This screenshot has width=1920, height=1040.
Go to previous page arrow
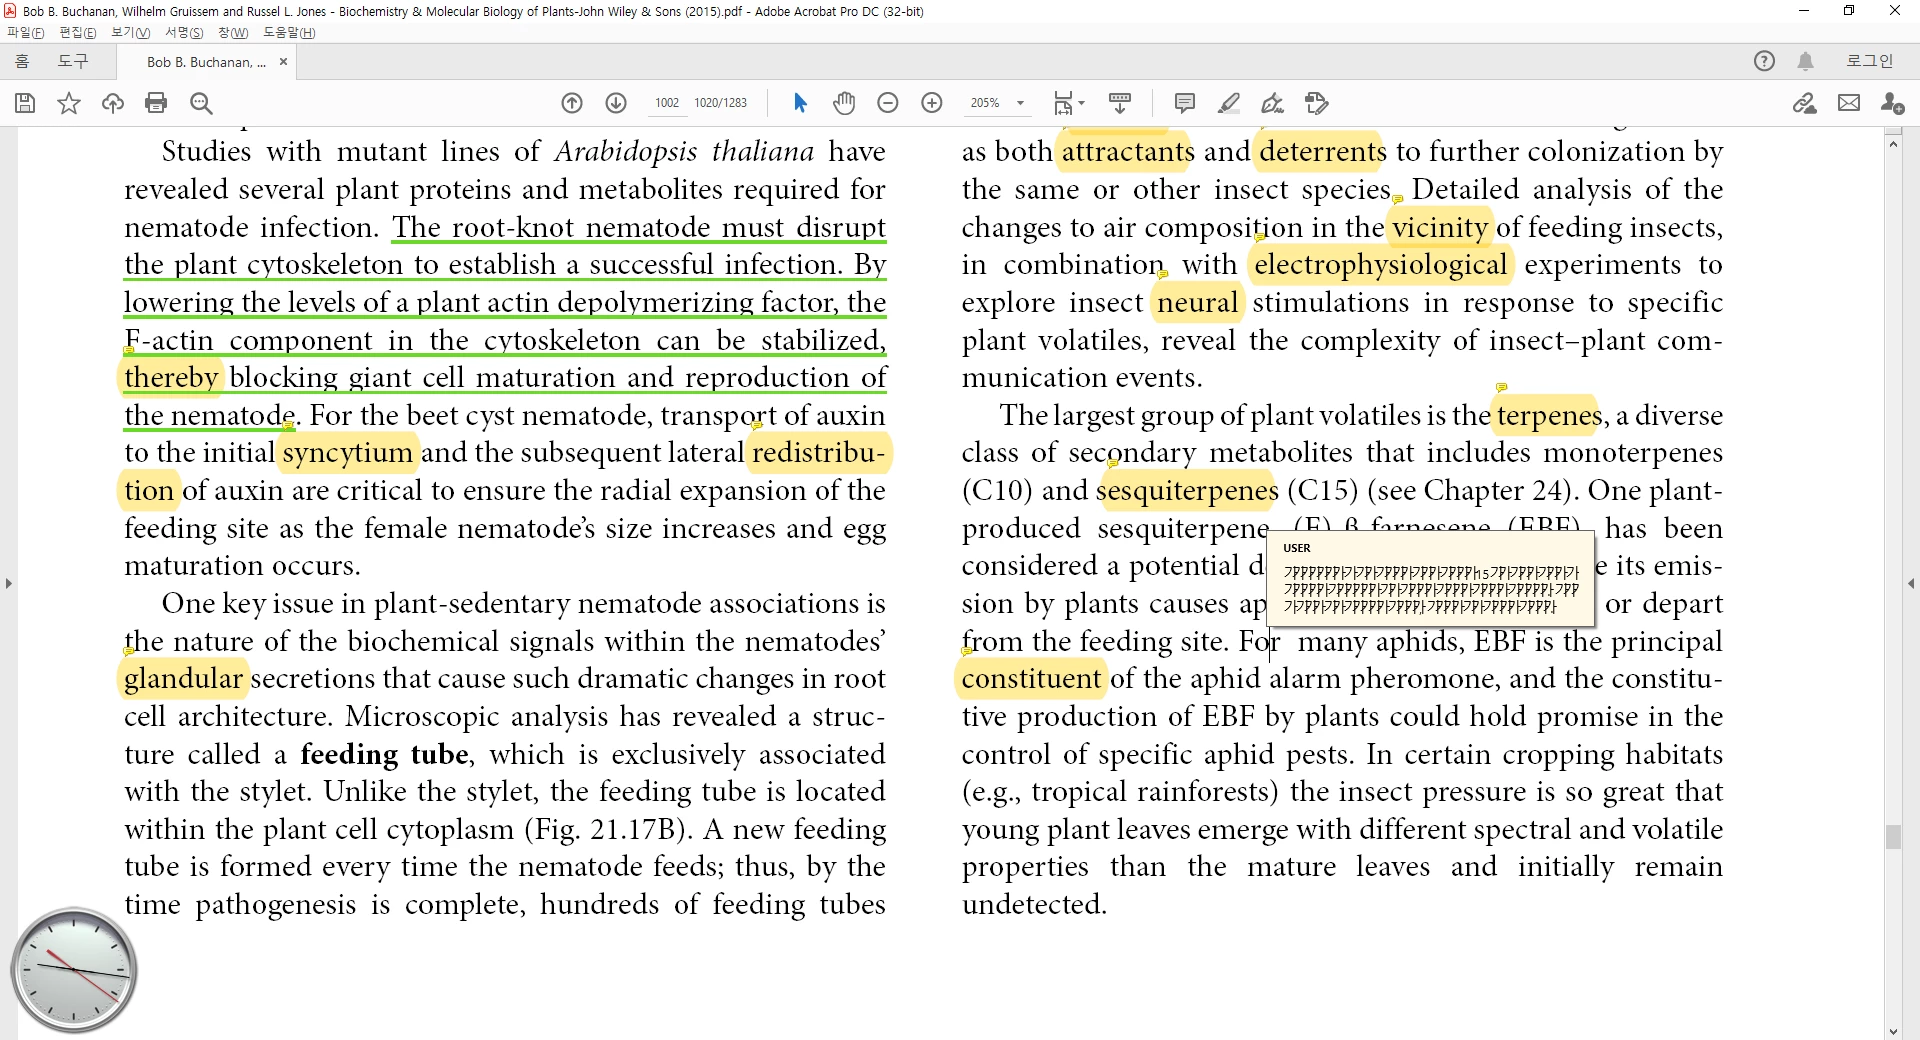572,103
